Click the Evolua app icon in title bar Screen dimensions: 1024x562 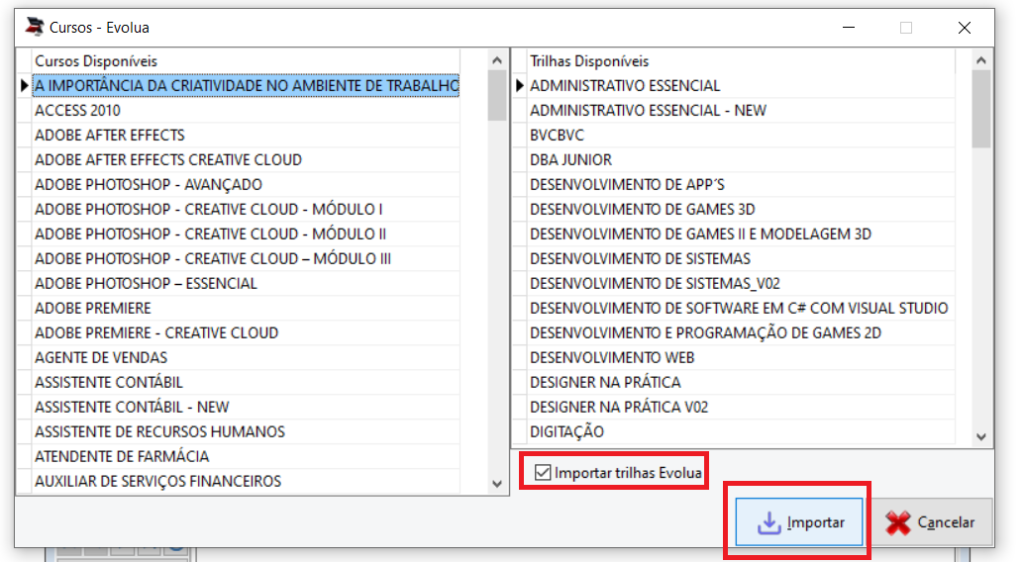click(x=34, y=27)
